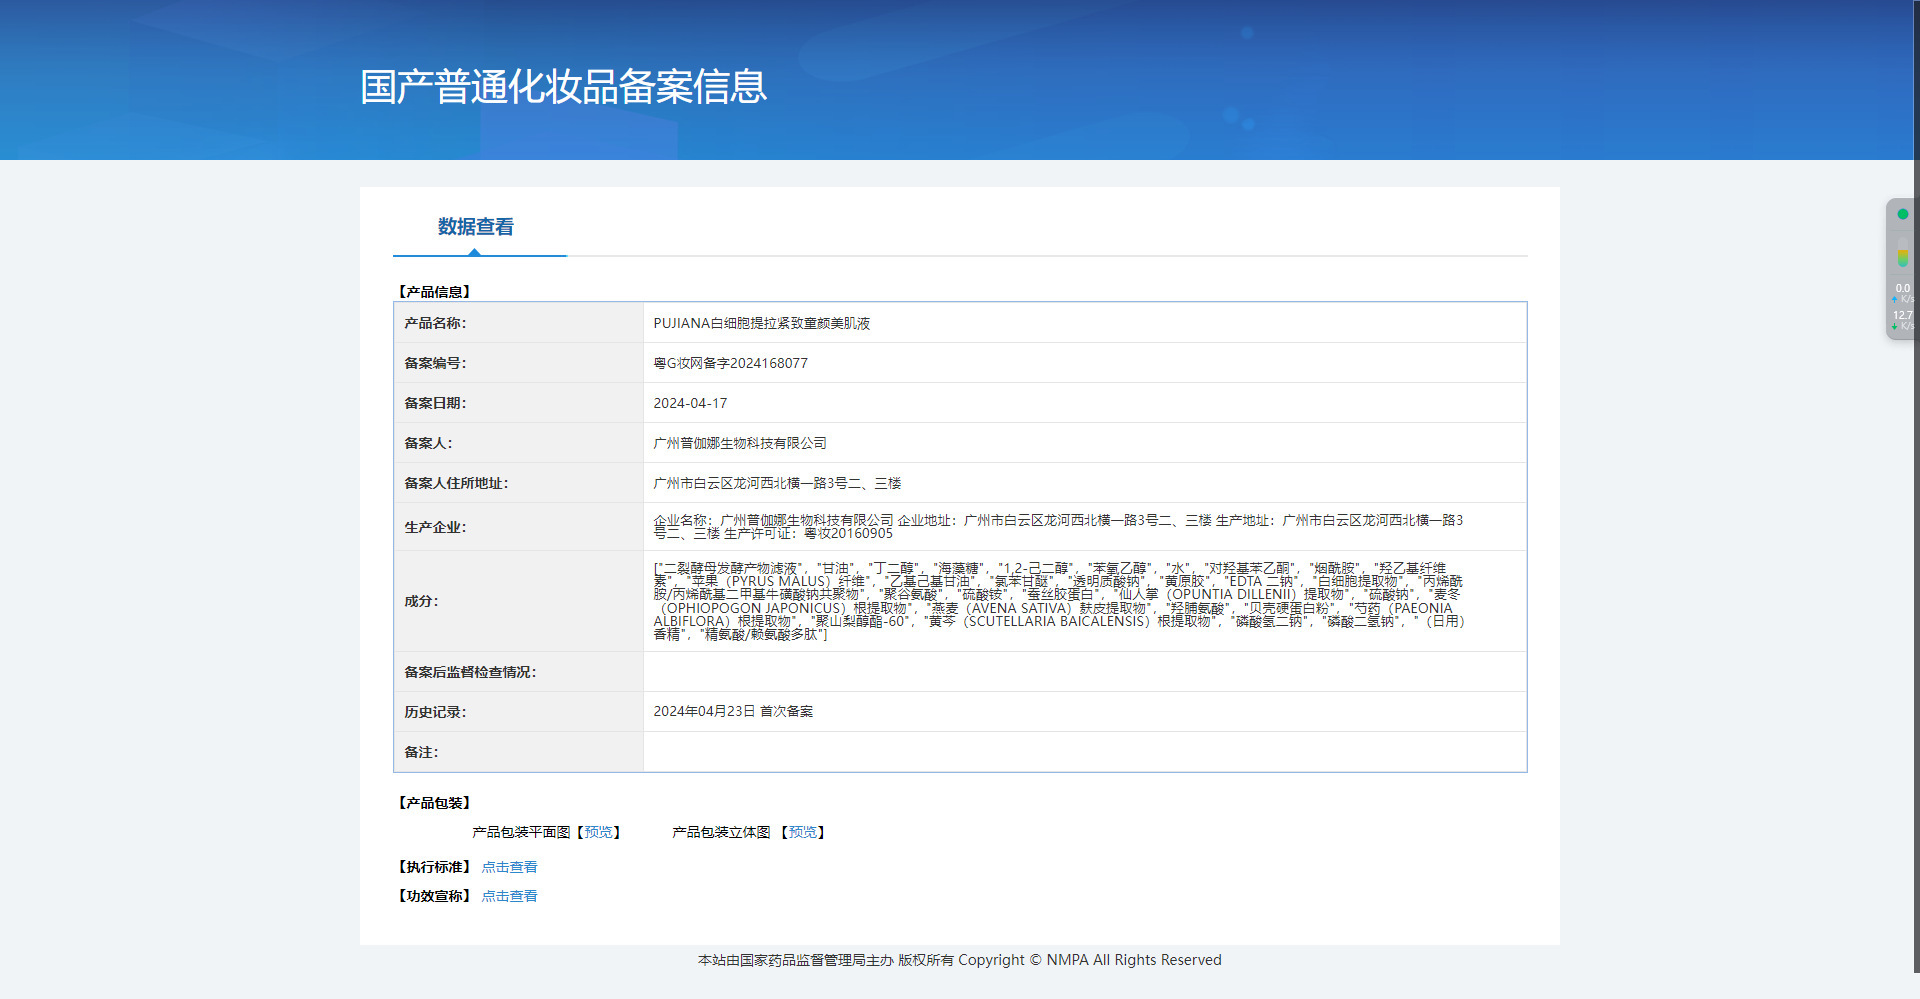Click the upload speed arrow indicator
Image resolution: width=1920 pixels, height=999 pixels.
[x=1895, y=299]
